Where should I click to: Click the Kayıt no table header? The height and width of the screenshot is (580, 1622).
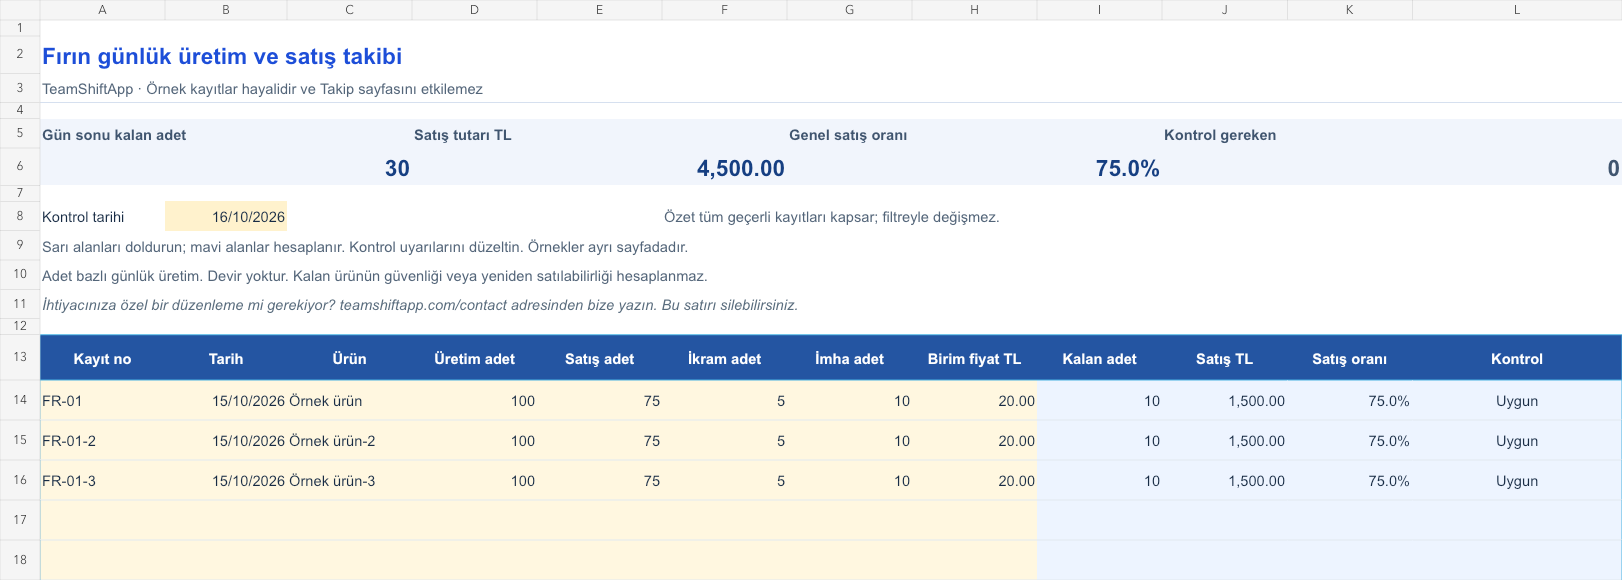[102, 359]
